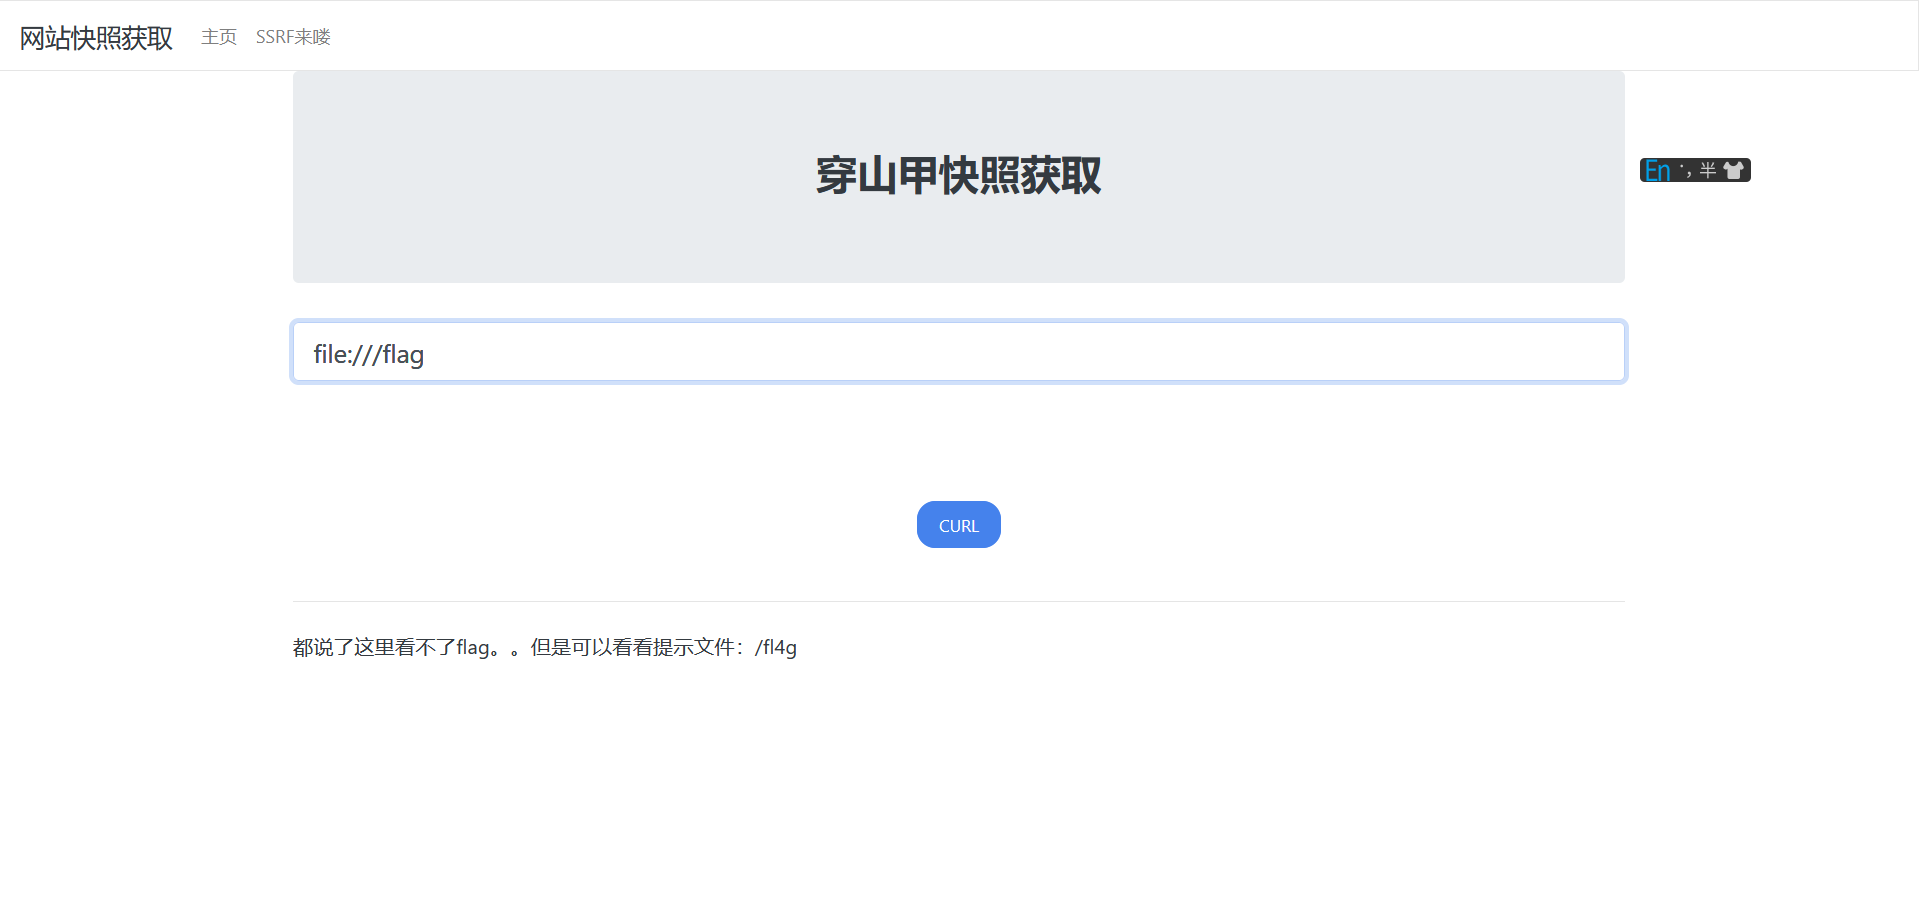Submit with the CURL button
Viewport: 1919px width, 899px height.
958,525
